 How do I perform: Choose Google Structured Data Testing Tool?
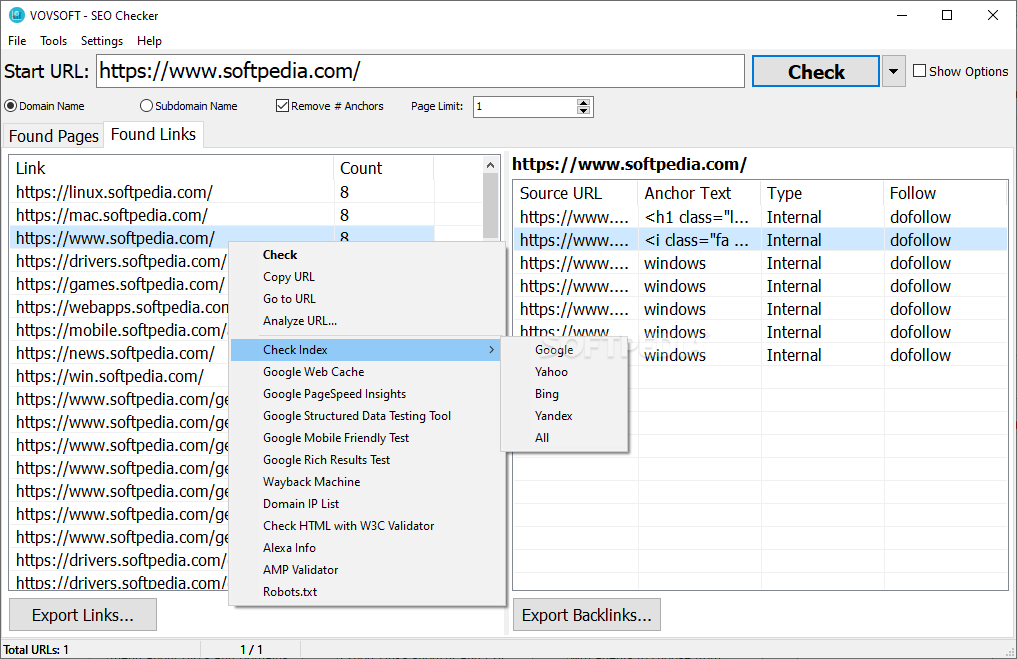point(367,416)
